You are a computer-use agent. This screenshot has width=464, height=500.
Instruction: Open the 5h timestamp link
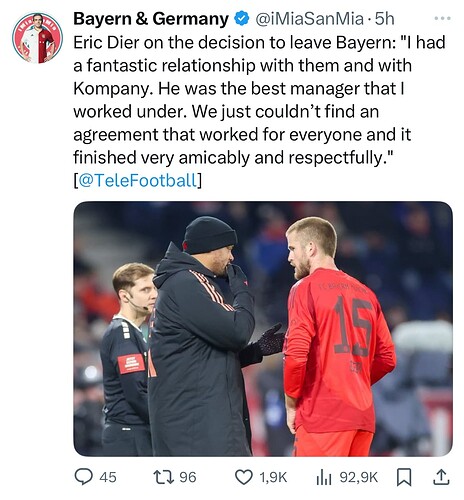384,19
